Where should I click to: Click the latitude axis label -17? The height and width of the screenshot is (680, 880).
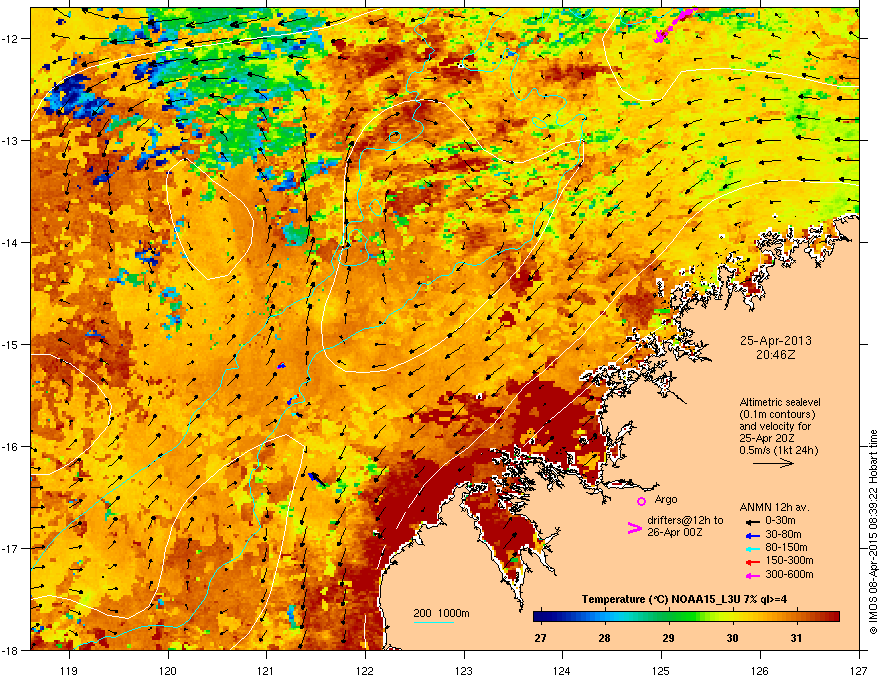pyautogui.click(x=11, y=548)
